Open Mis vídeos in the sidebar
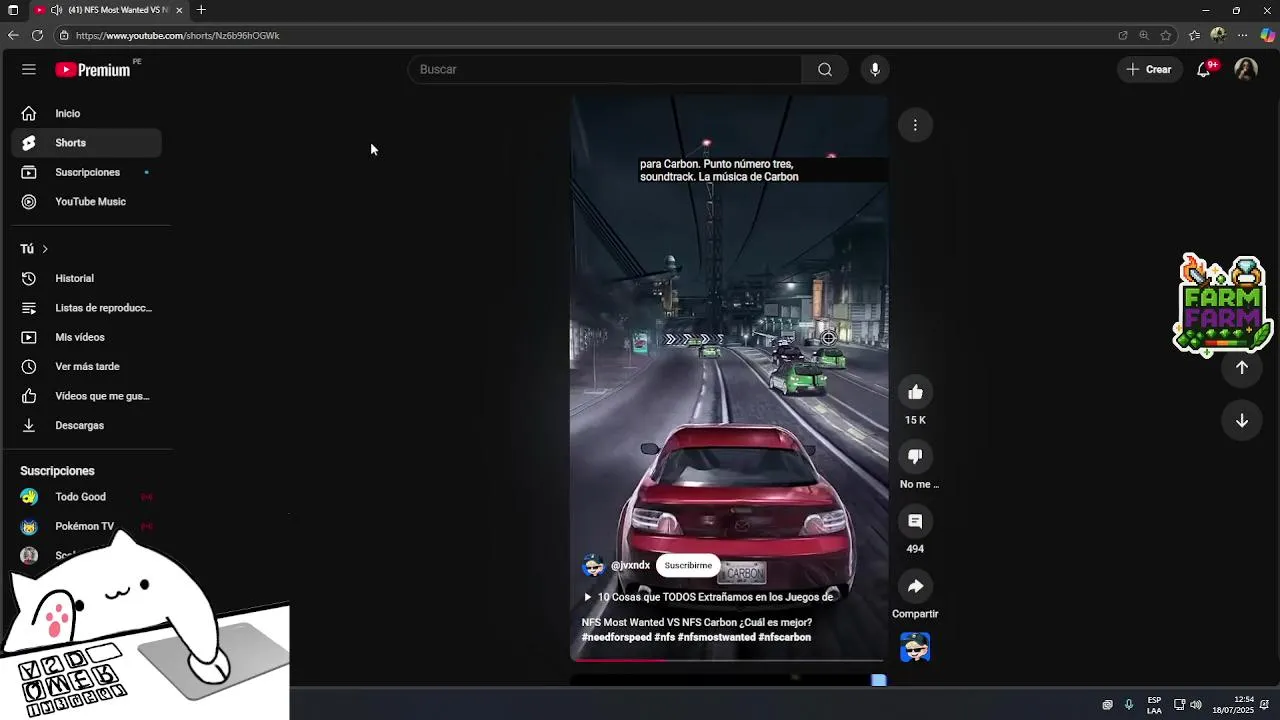 (87, 337)
